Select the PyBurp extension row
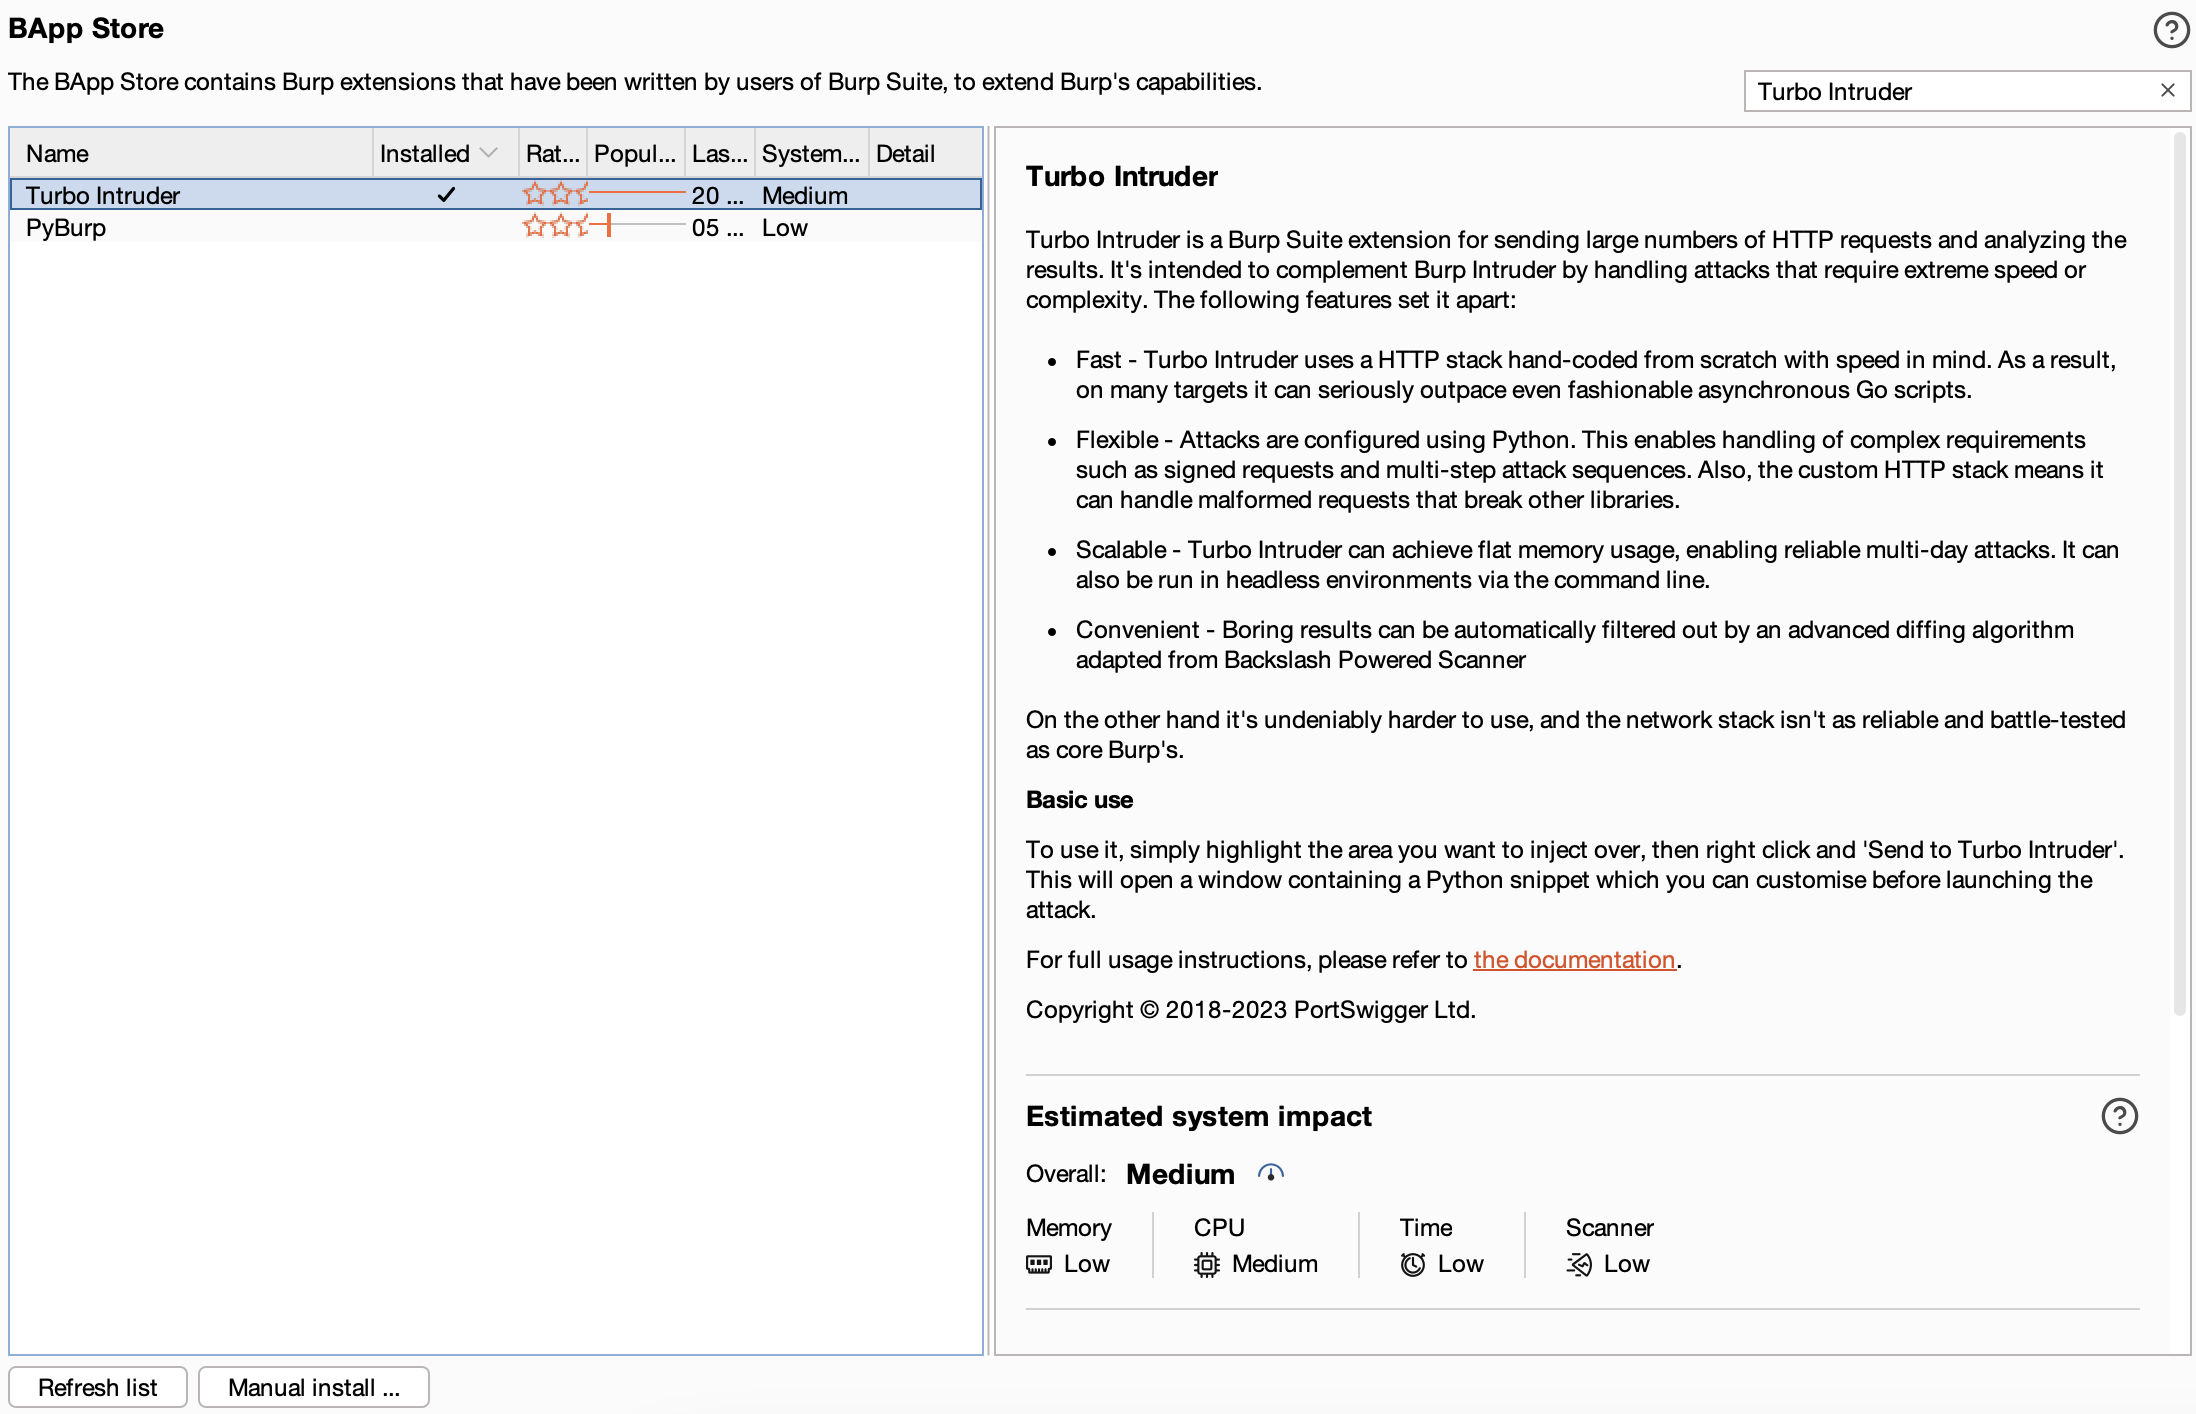 click(x=66, y=228)
